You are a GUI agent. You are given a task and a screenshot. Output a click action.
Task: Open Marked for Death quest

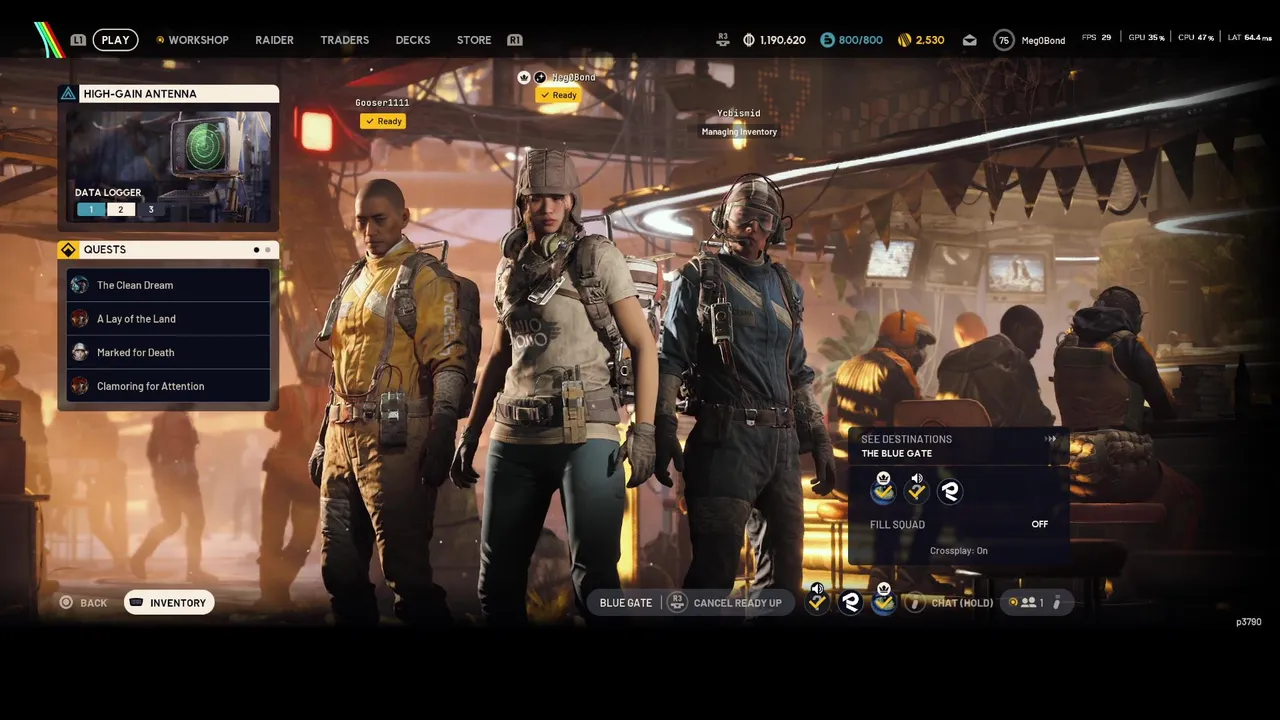(x=168, y=352)
